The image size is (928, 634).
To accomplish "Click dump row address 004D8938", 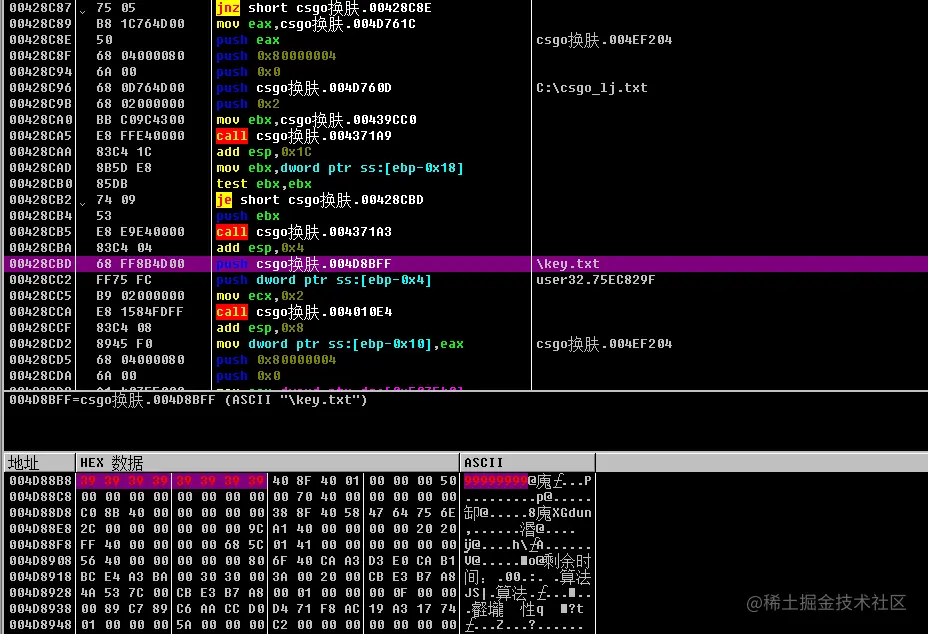I will pos(40,609).
